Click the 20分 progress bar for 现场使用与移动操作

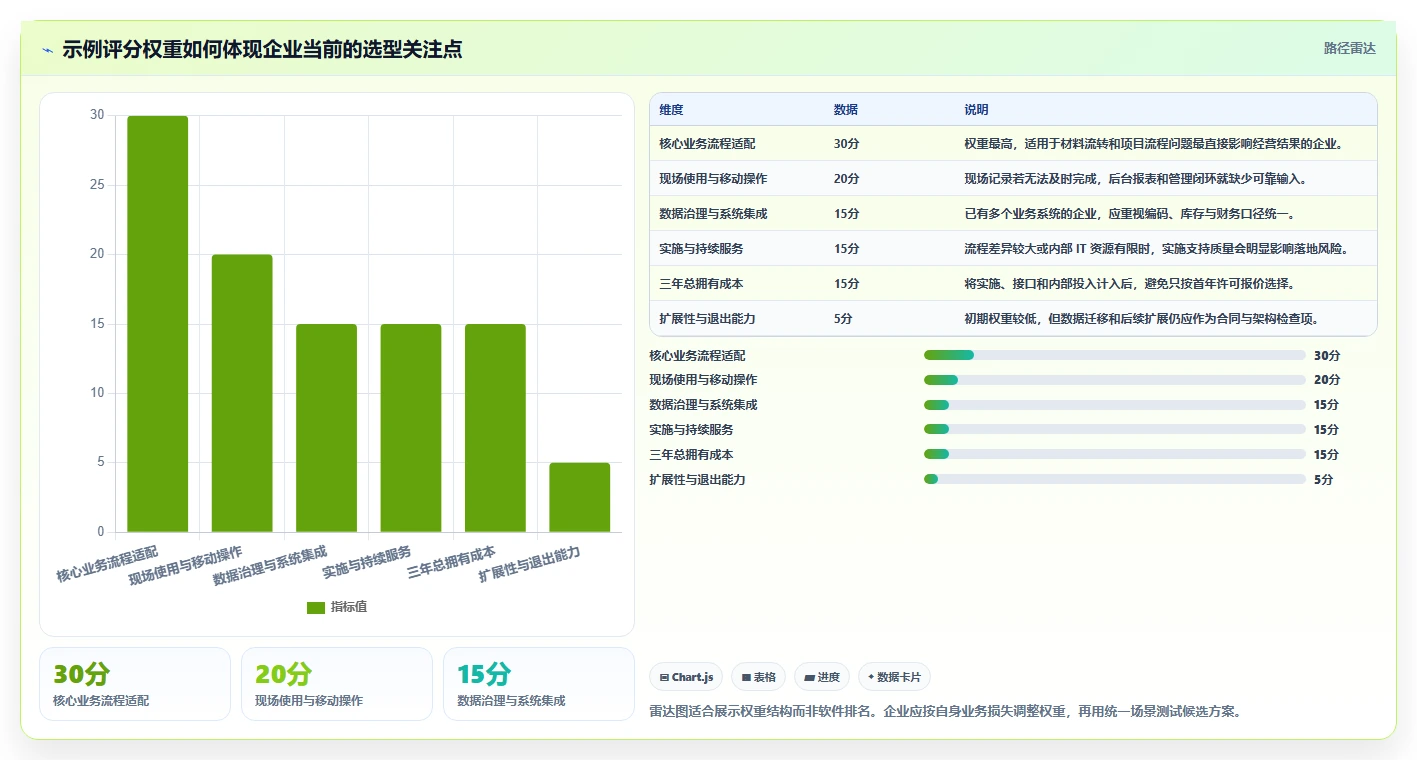(1115, 380)
